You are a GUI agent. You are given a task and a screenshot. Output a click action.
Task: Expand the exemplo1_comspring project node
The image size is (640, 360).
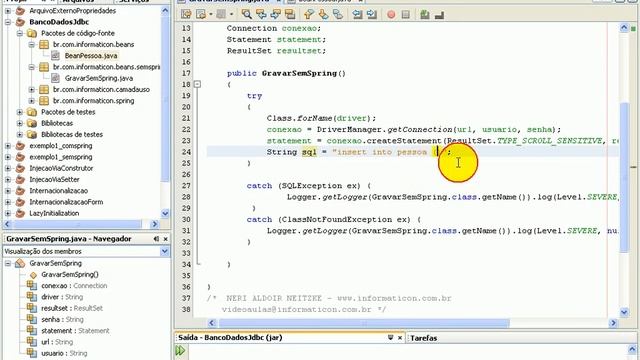pyautogui.click(x=8, y=146)
